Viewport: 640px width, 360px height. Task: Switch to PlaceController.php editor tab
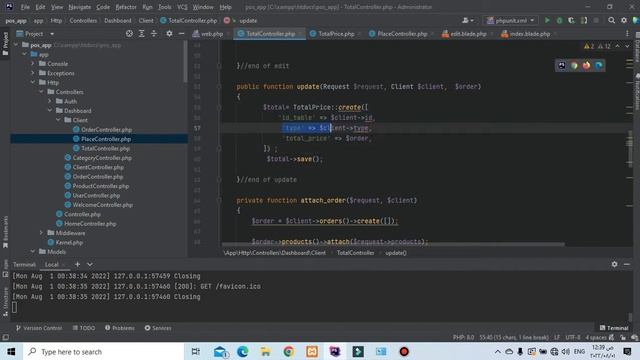click(399, 34)
